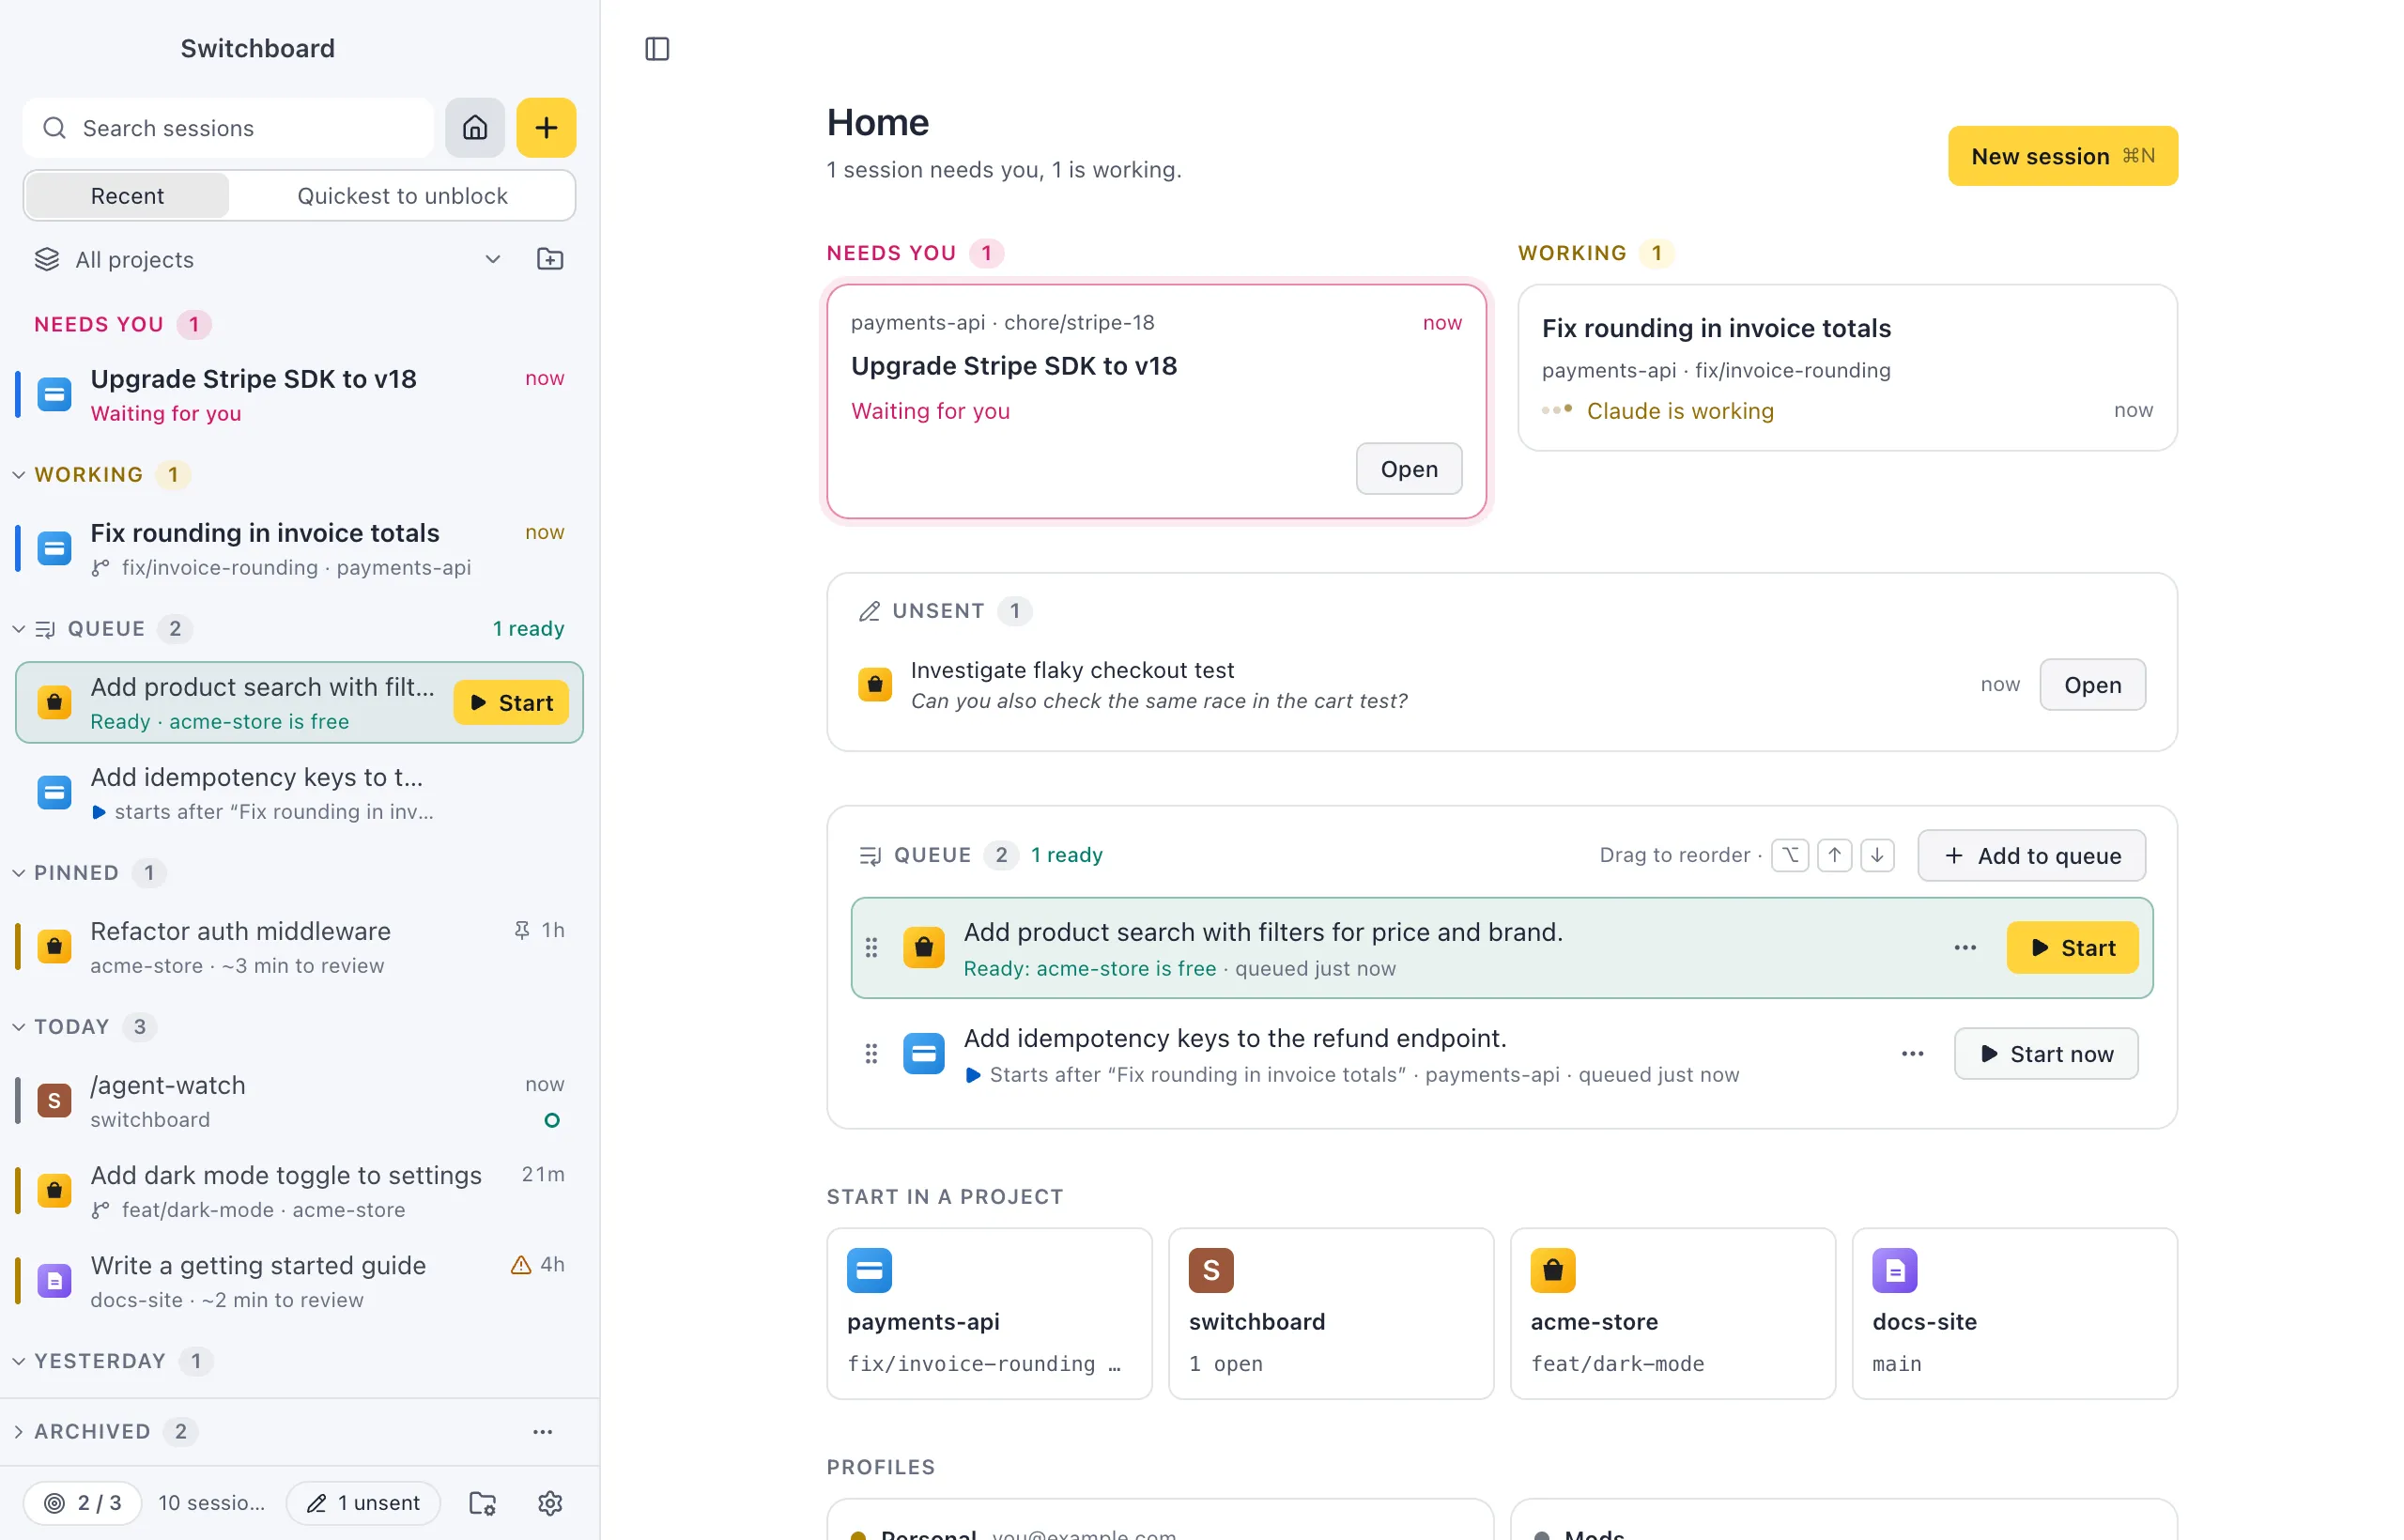Open Write a getting started guide session
2404x1540 pixels.
(x=298, y=1280)
